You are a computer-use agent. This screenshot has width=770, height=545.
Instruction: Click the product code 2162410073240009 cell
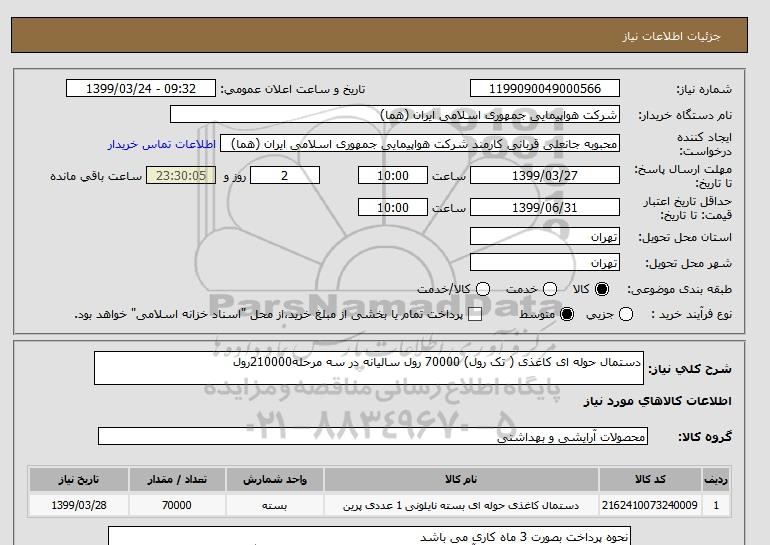650,505
